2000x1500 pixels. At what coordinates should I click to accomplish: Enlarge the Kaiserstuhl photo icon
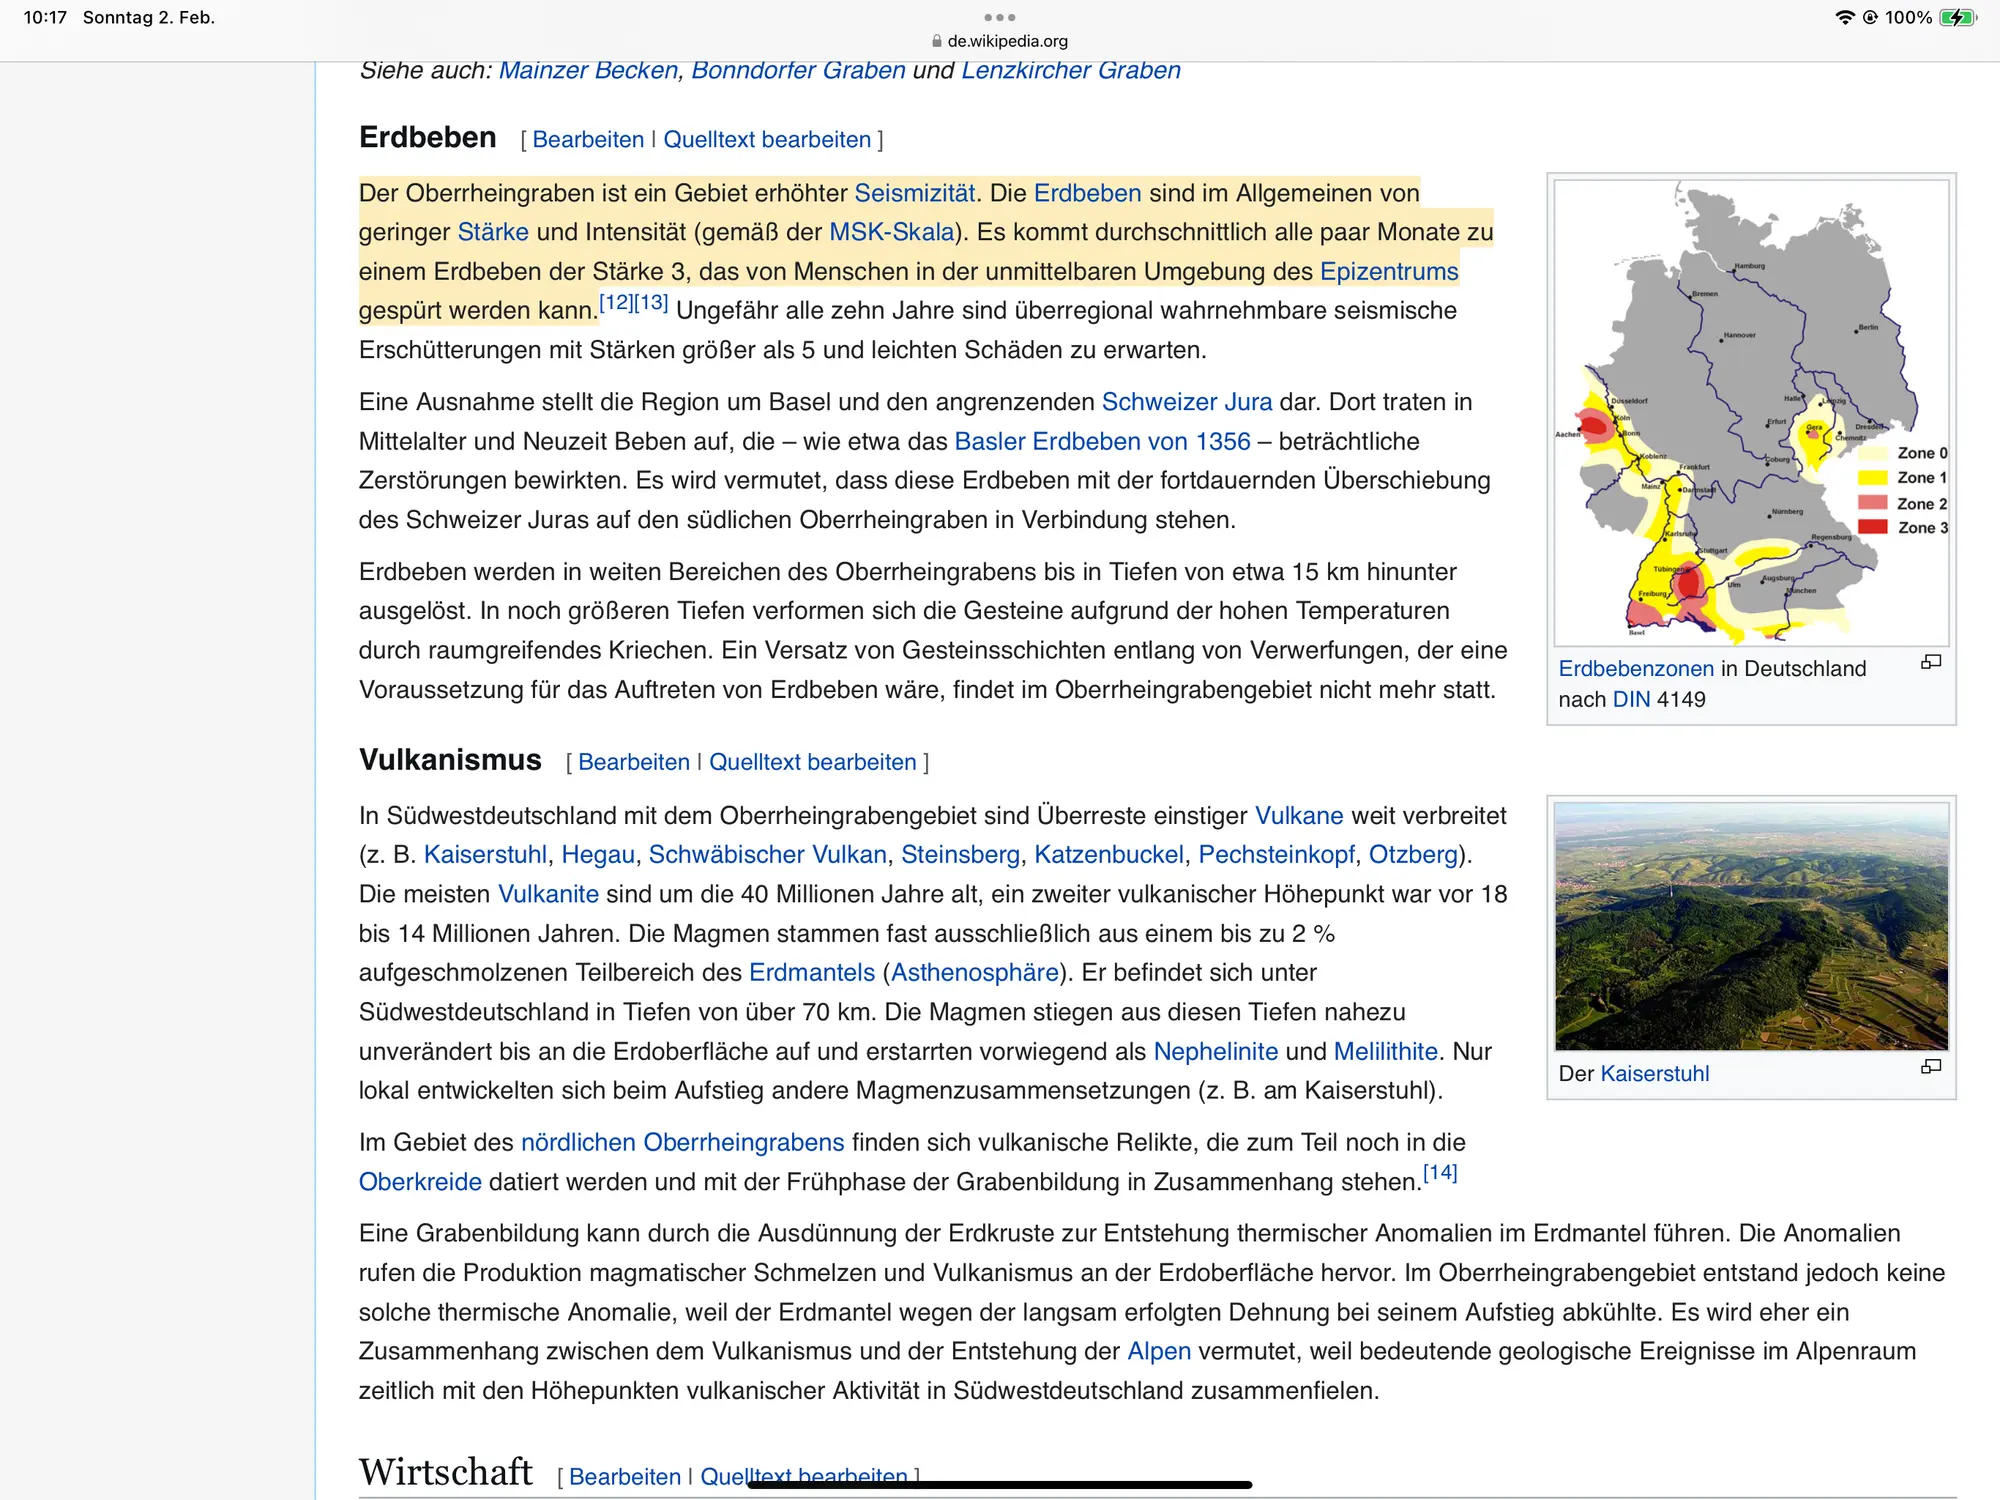point(1930,1067)
